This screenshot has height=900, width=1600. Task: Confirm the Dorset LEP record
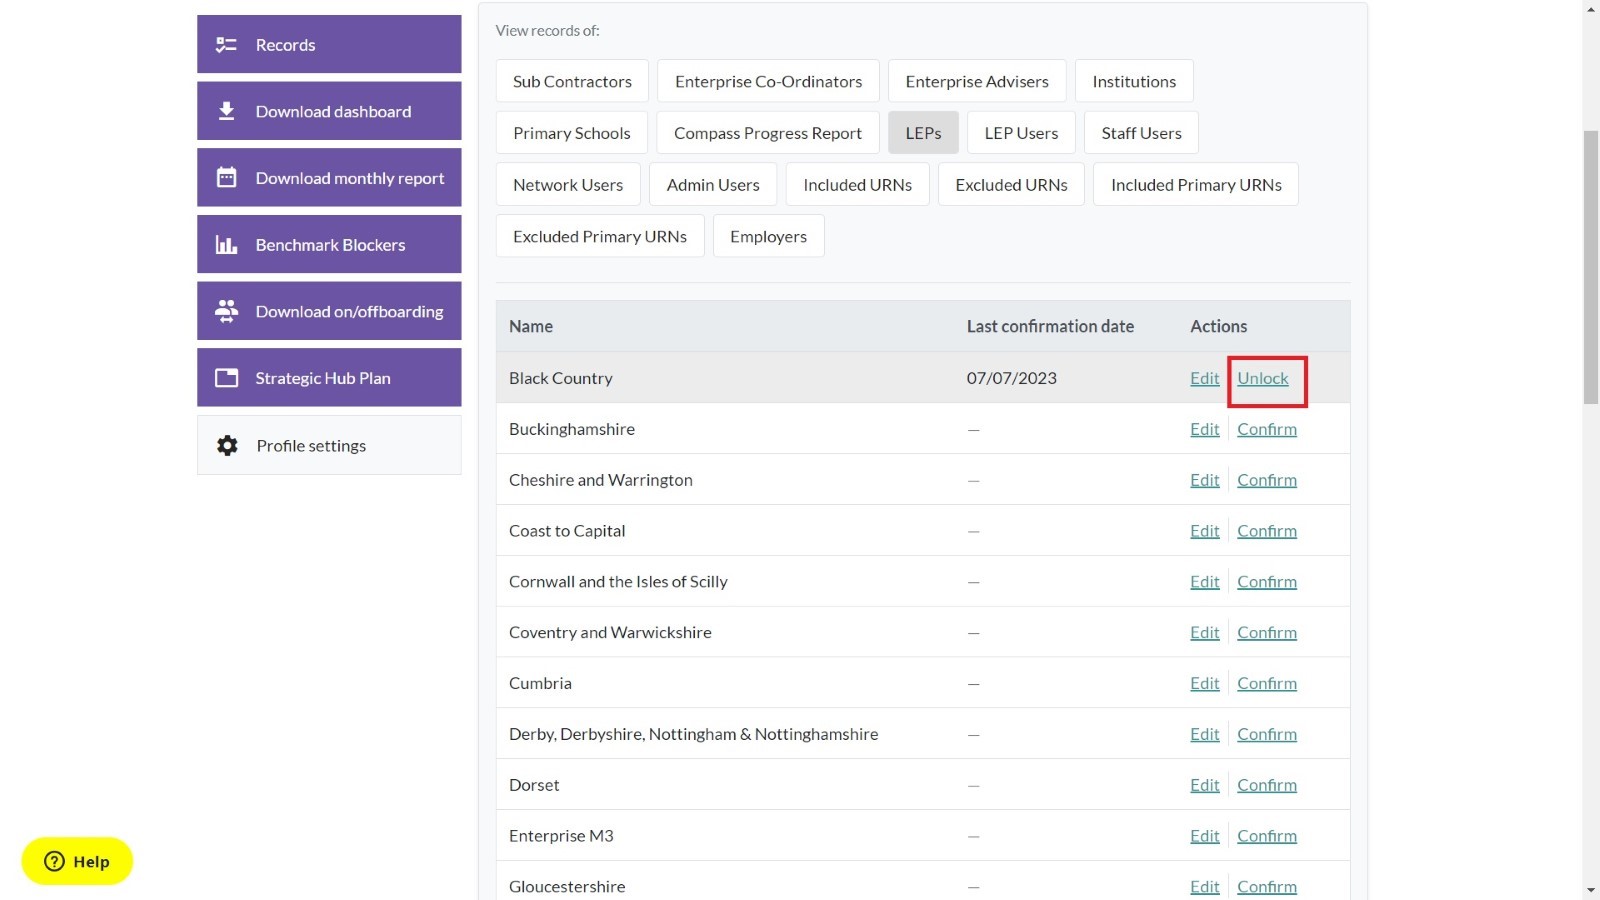click(x=1267, y=785)
